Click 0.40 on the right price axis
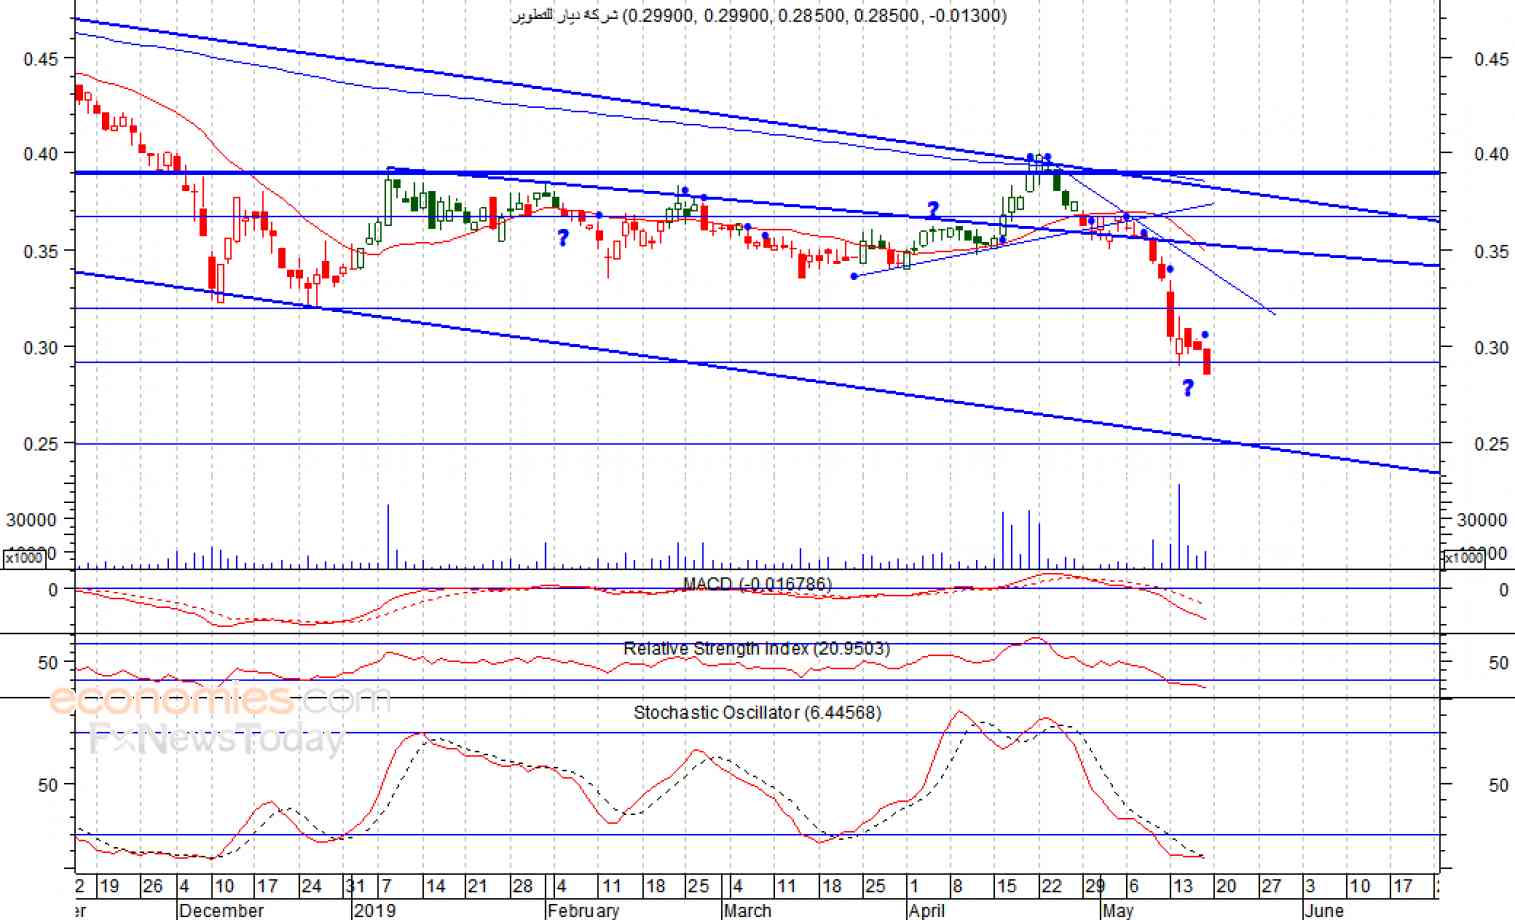This screenshot has width=1515, height=920. [x=1491, y=154]
